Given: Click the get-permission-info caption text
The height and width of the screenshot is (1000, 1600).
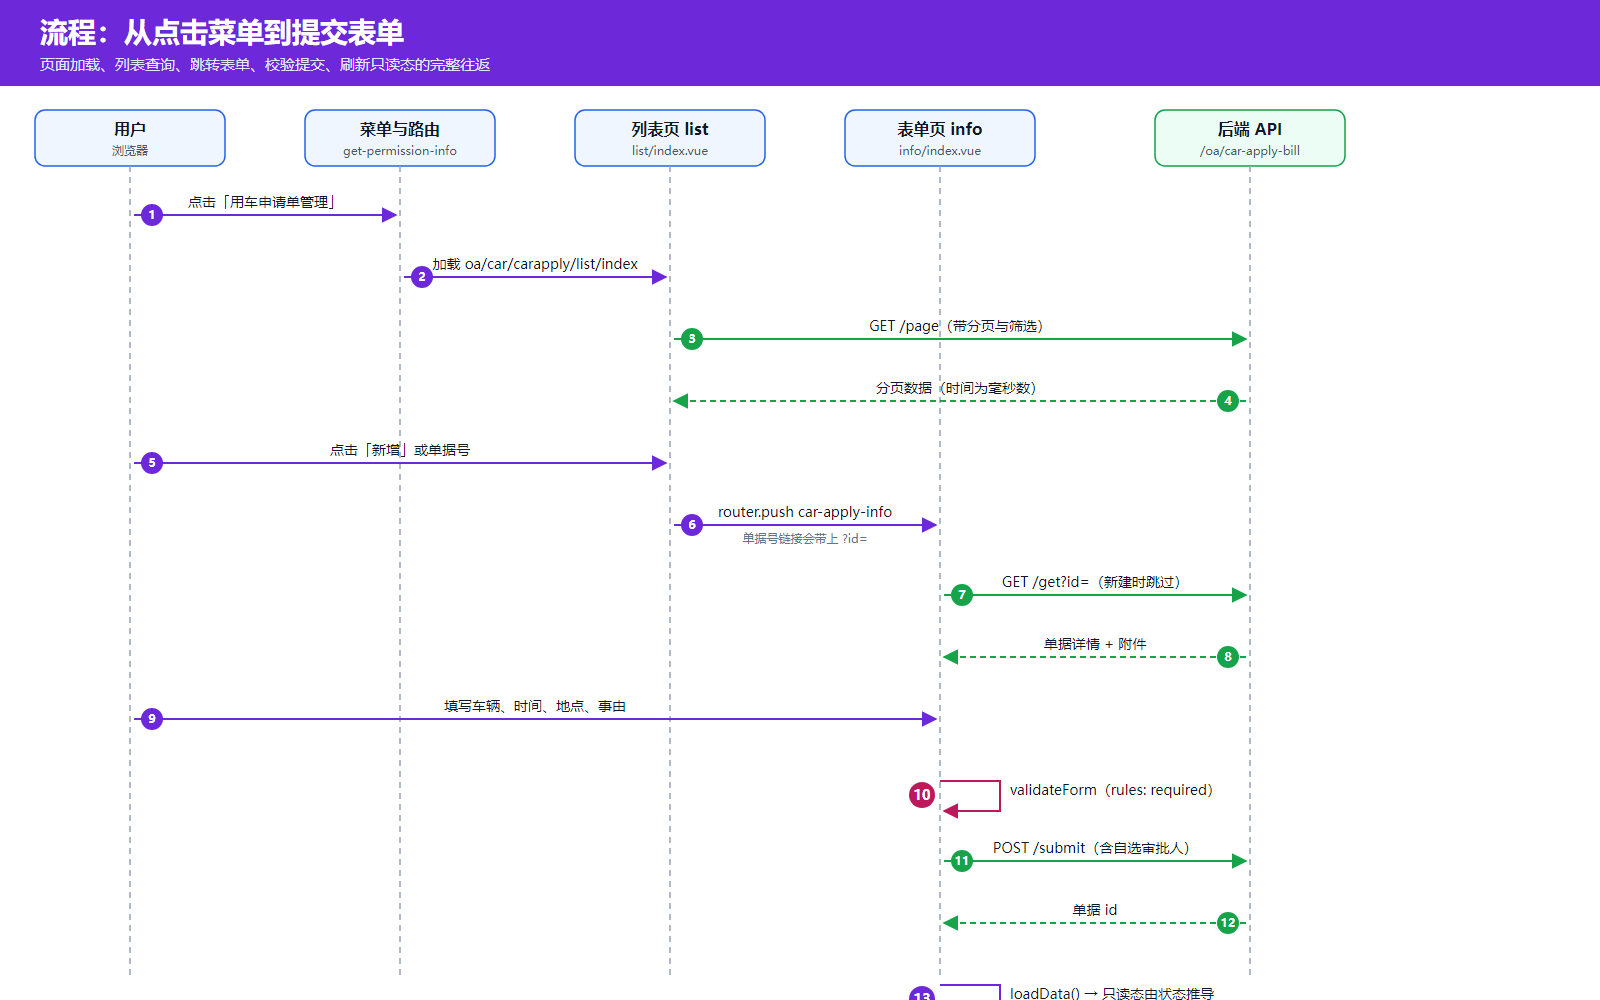Looking at the screenshot, I should pos(400,151).
